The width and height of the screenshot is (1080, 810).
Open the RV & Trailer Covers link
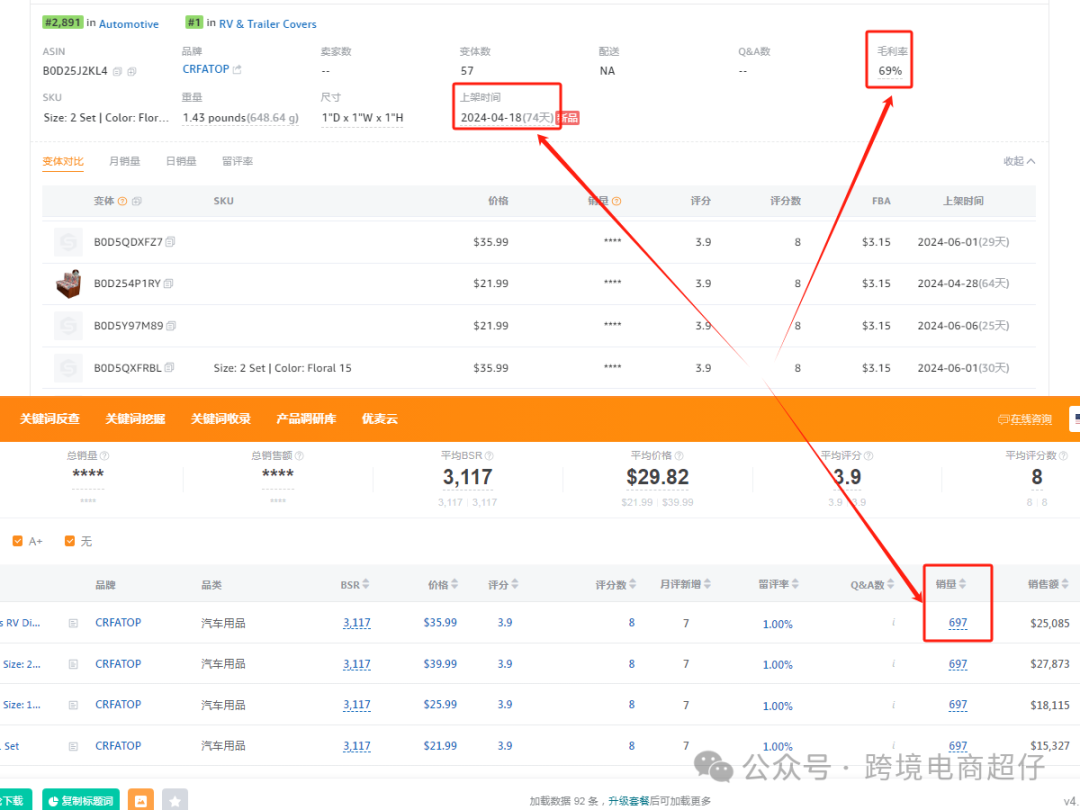pyautogui.click(x=268, y=24)
